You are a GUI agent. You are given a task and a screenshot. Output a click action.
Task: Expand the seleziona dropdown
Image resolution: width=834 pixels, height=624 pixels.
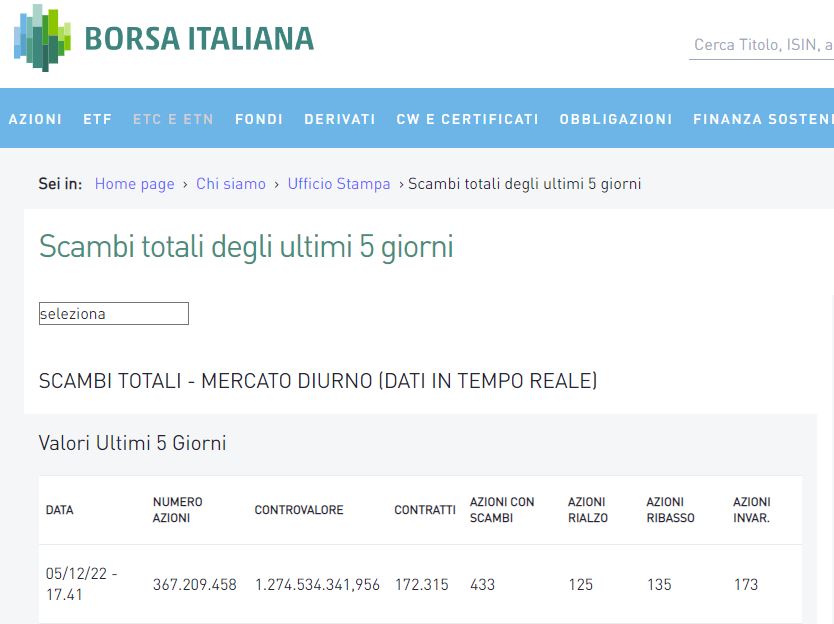coord(113,314)
